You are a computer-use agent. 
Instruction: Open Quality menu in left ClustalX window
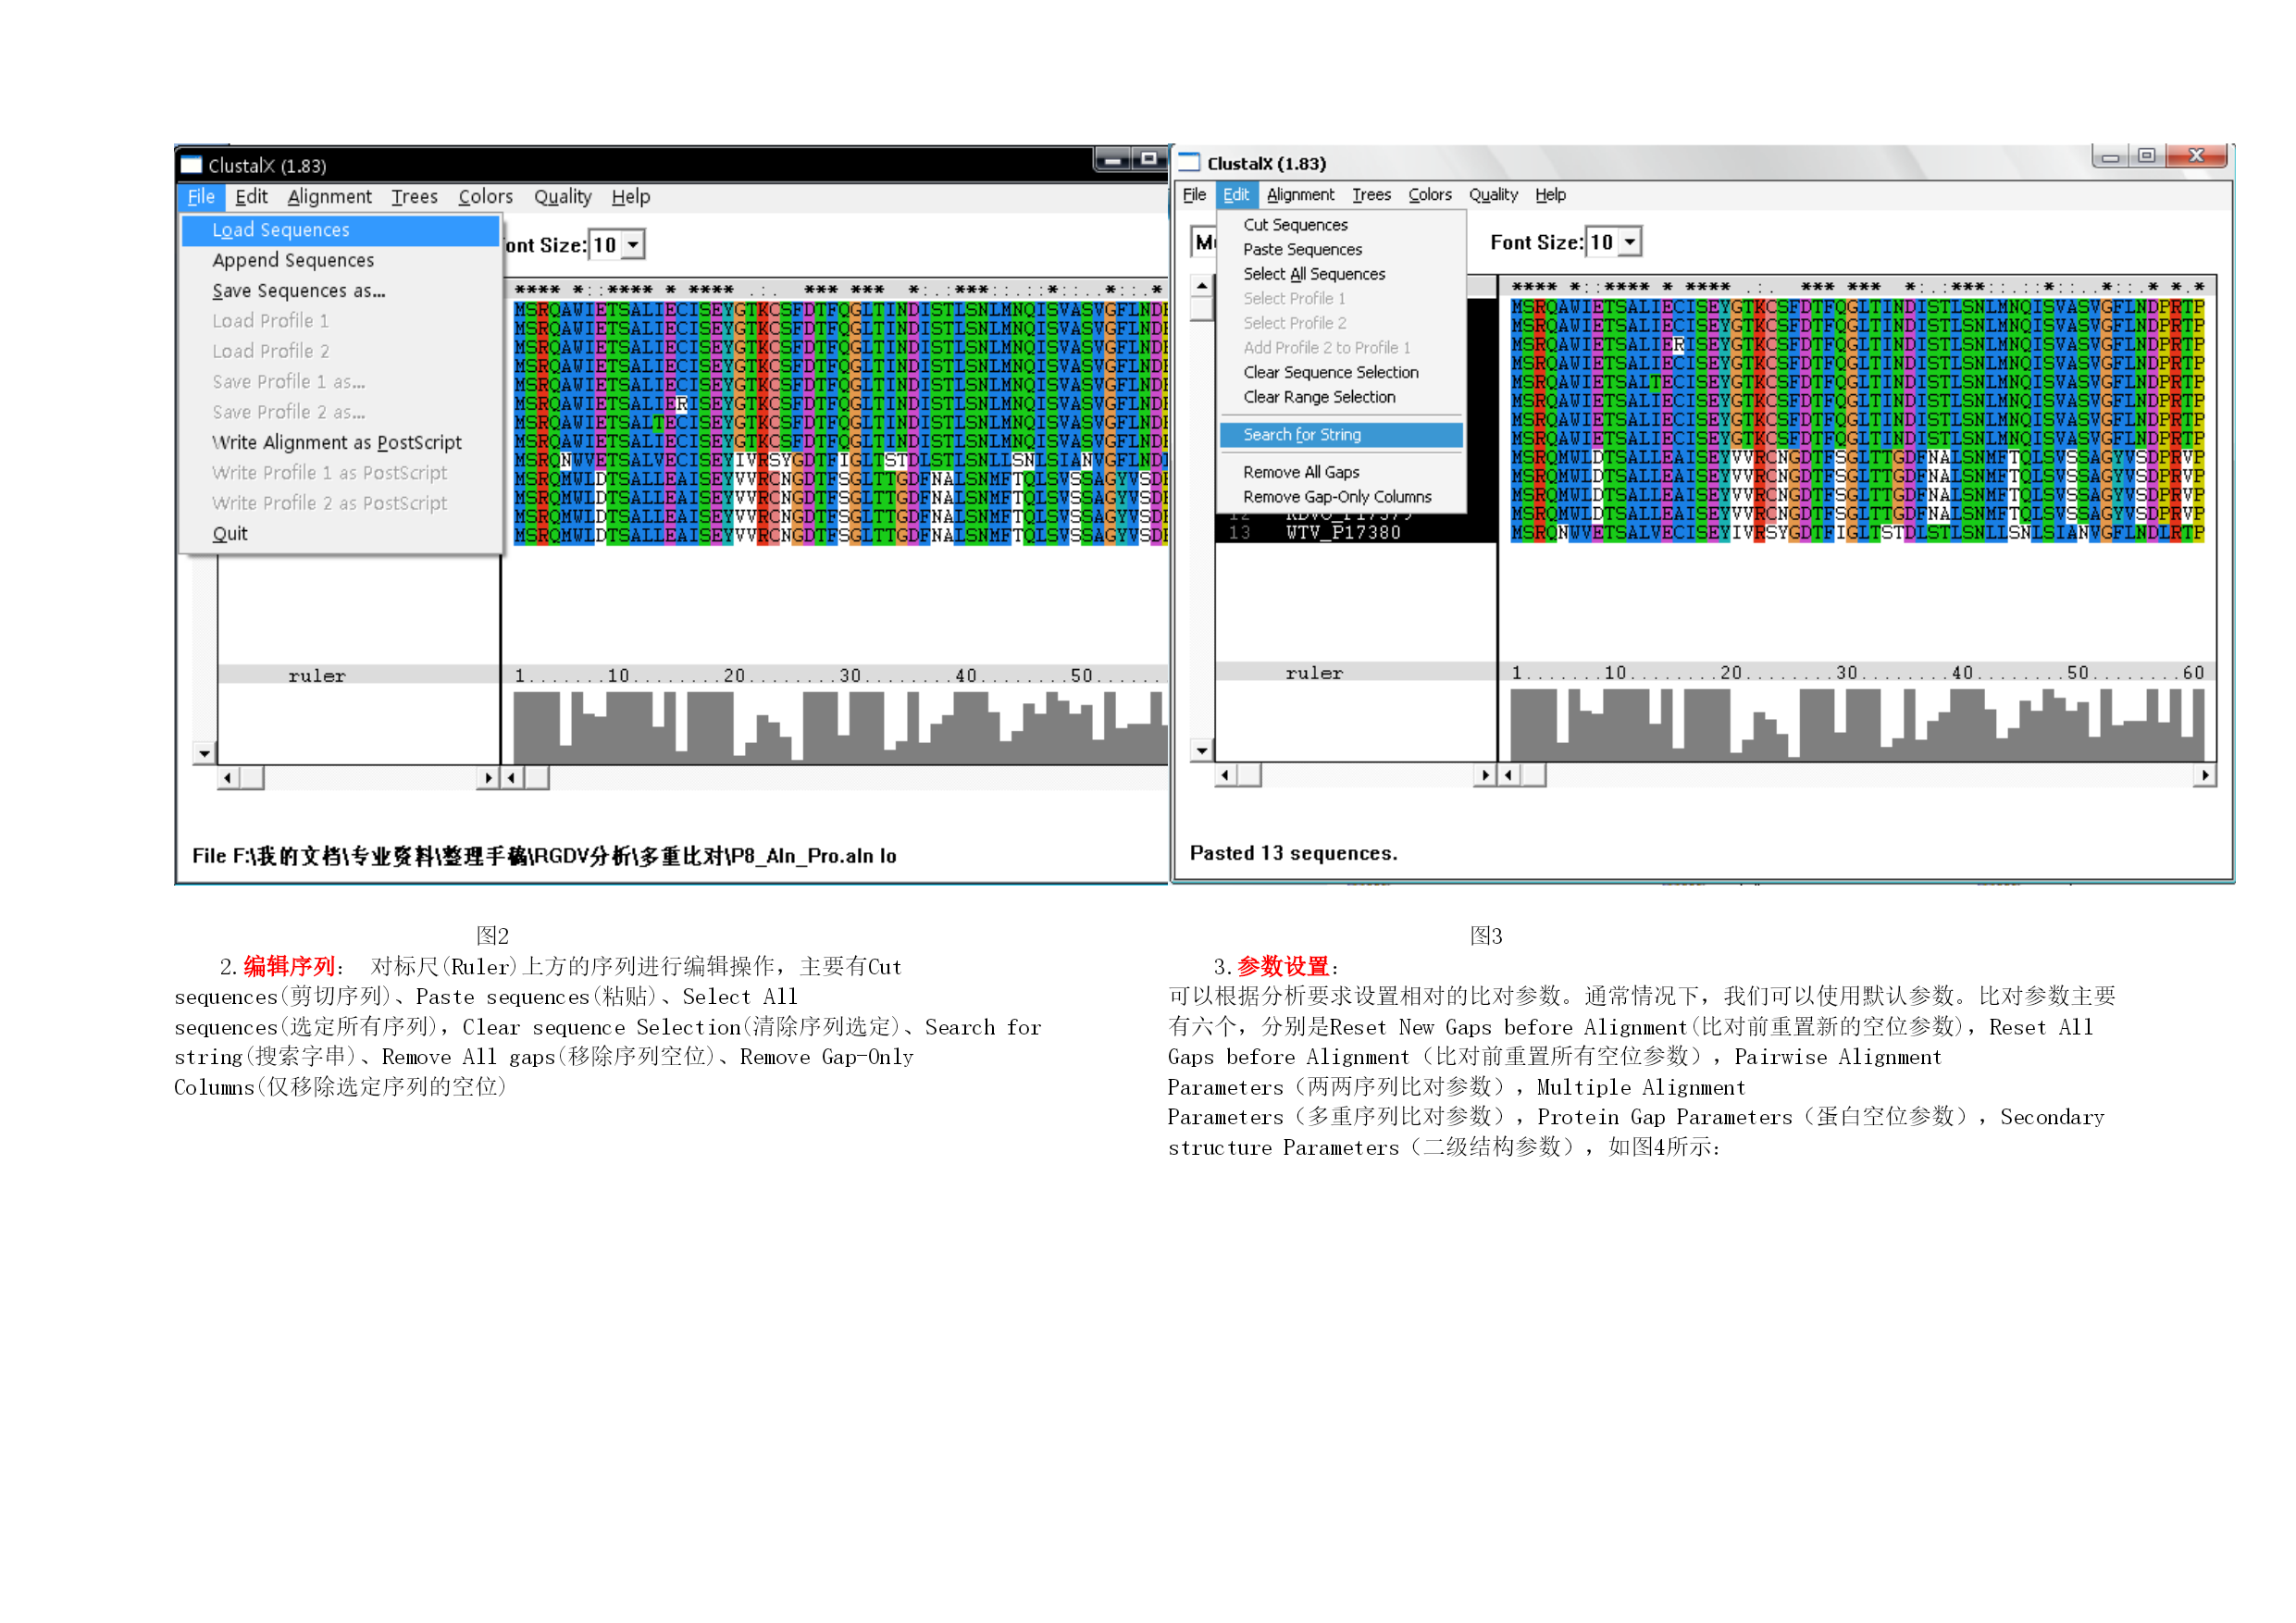point(562,197)
